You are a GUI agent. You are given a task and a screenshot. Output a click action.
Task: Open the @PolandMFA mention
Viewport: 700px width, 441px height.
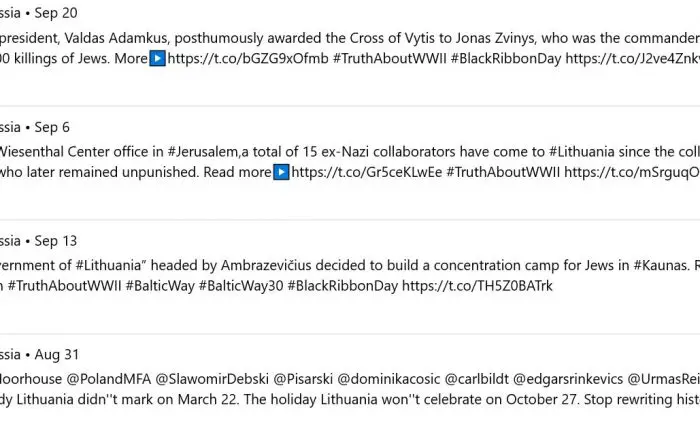click(108, 379)
